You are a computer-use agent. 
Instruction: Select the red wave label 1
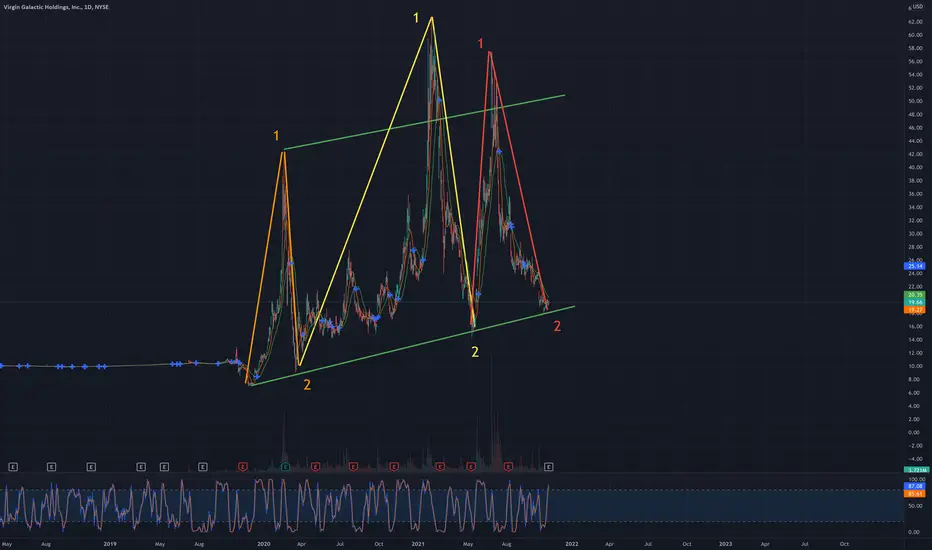tap(480, 43)
